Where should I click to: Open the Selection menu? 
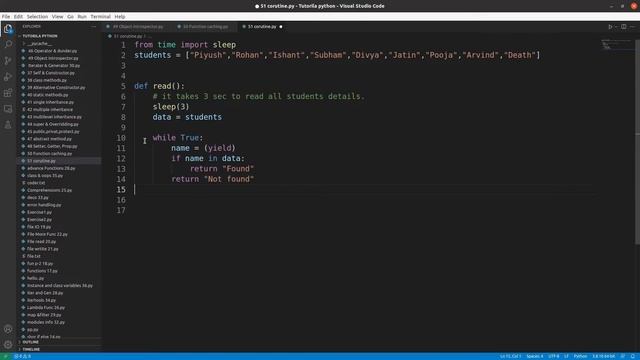click(37, 17)
